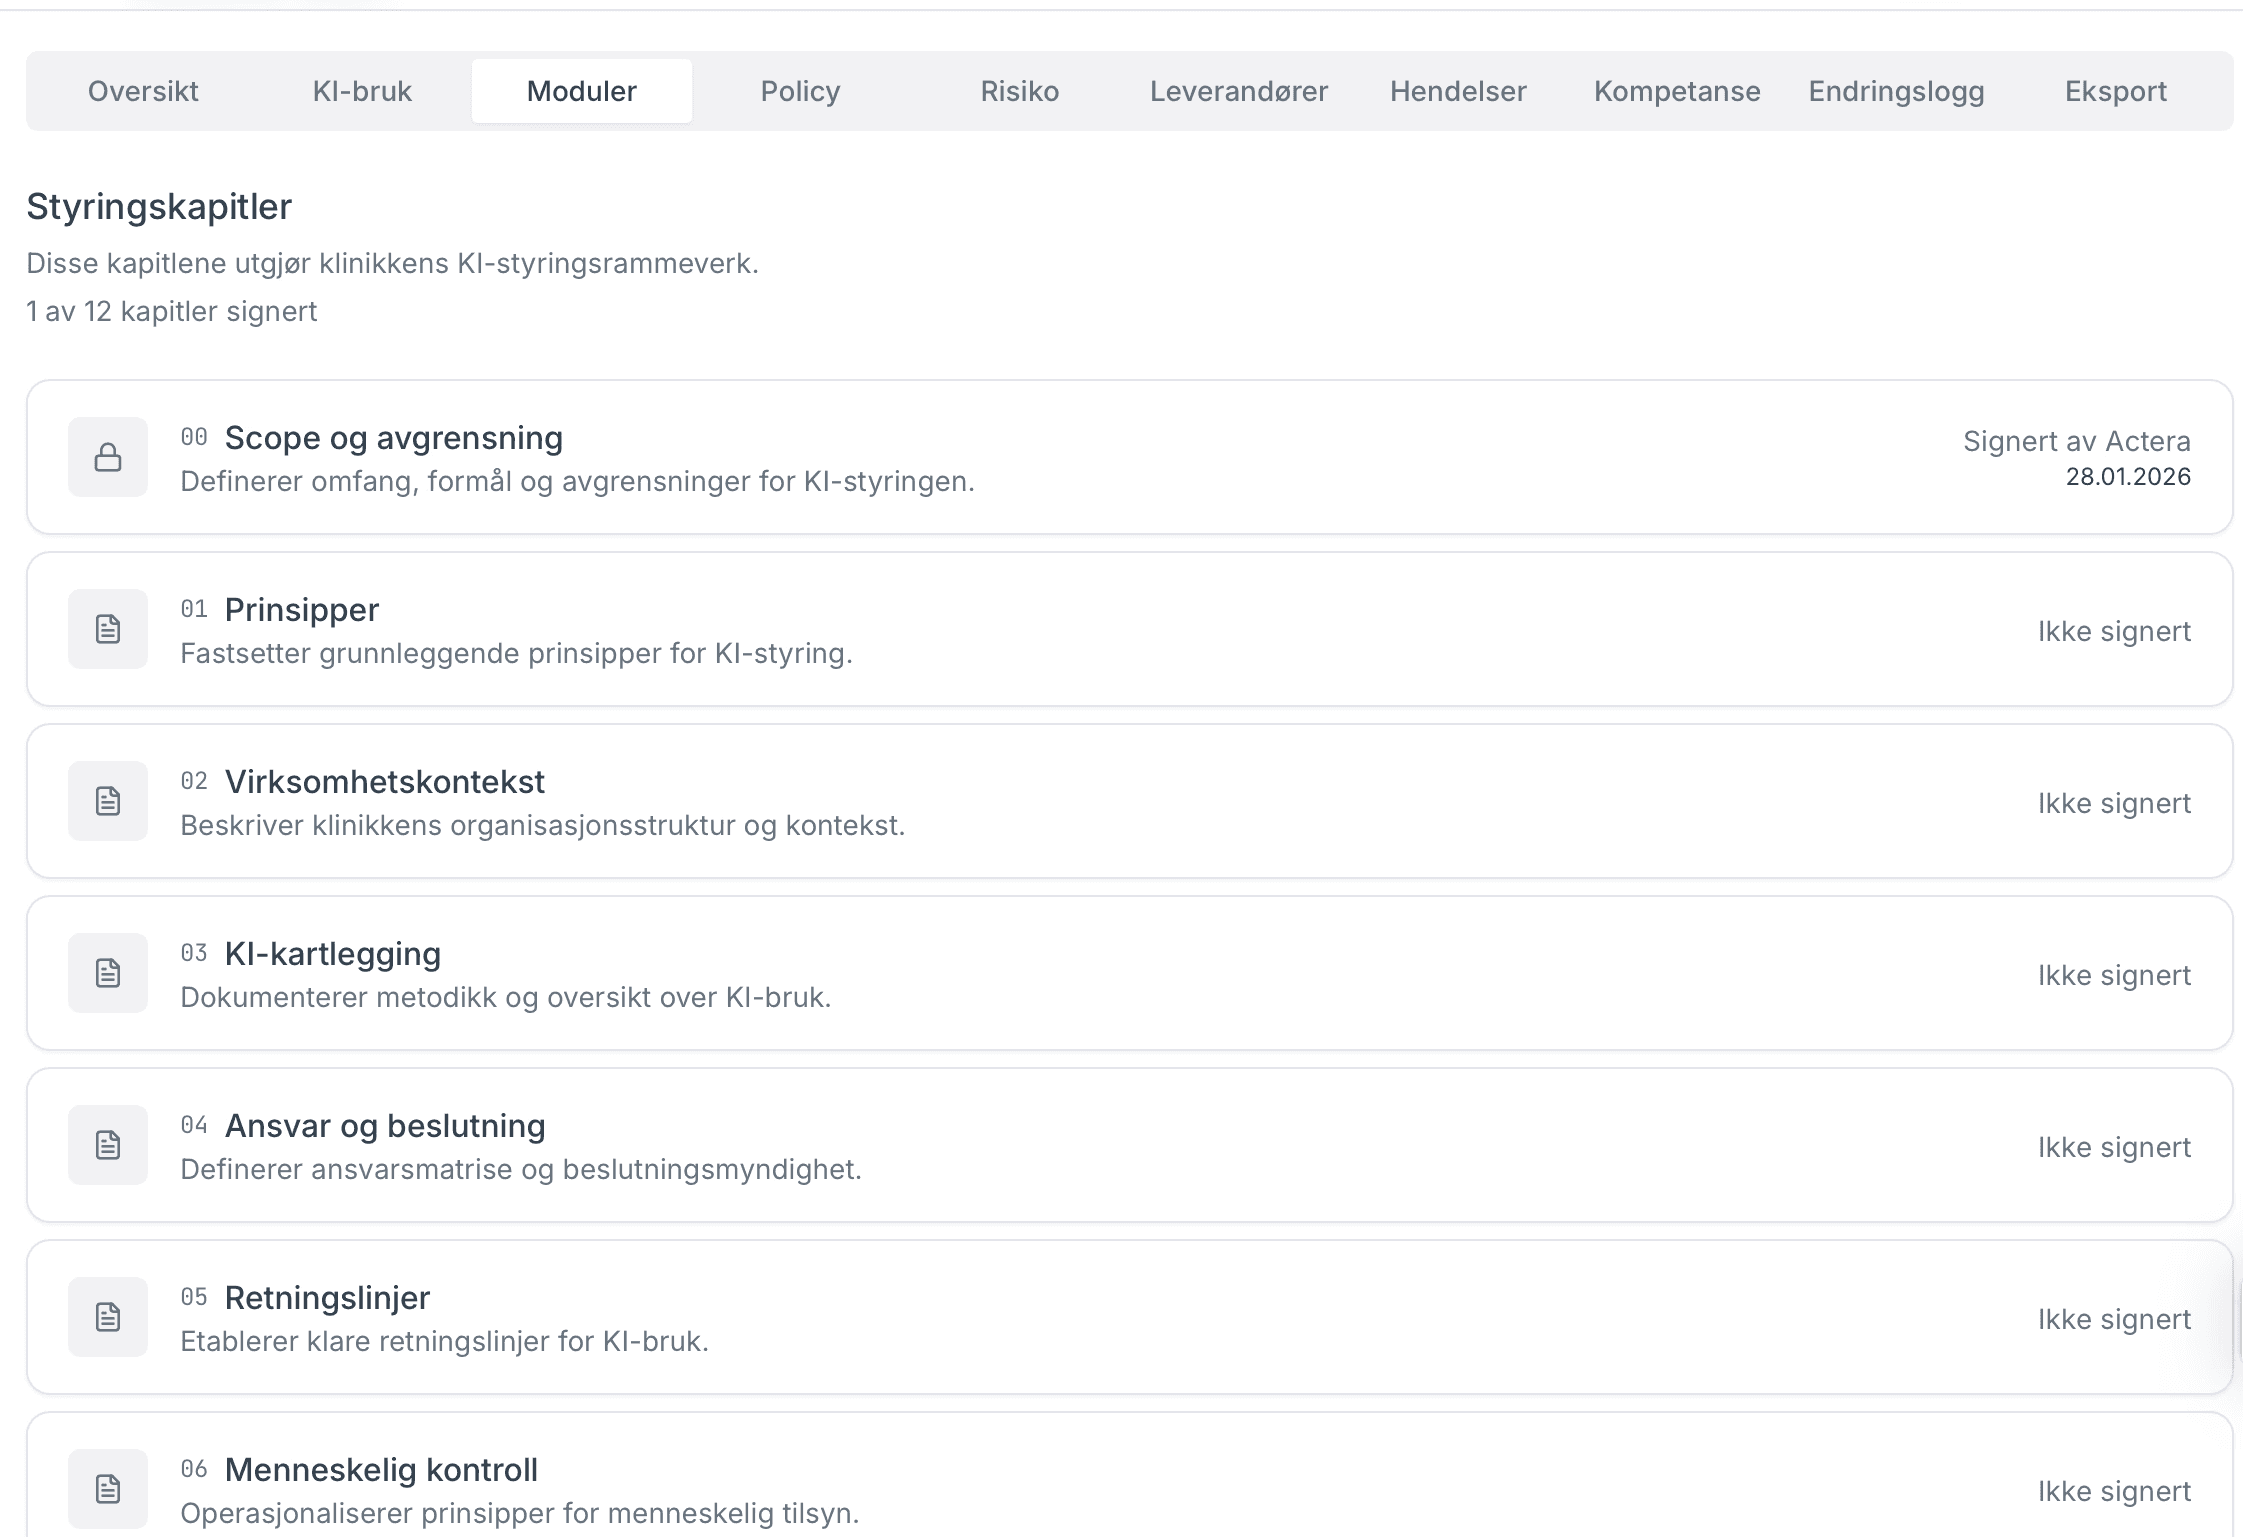
Task: Open the Prinsipper chapter title
Action: [301, 610]
